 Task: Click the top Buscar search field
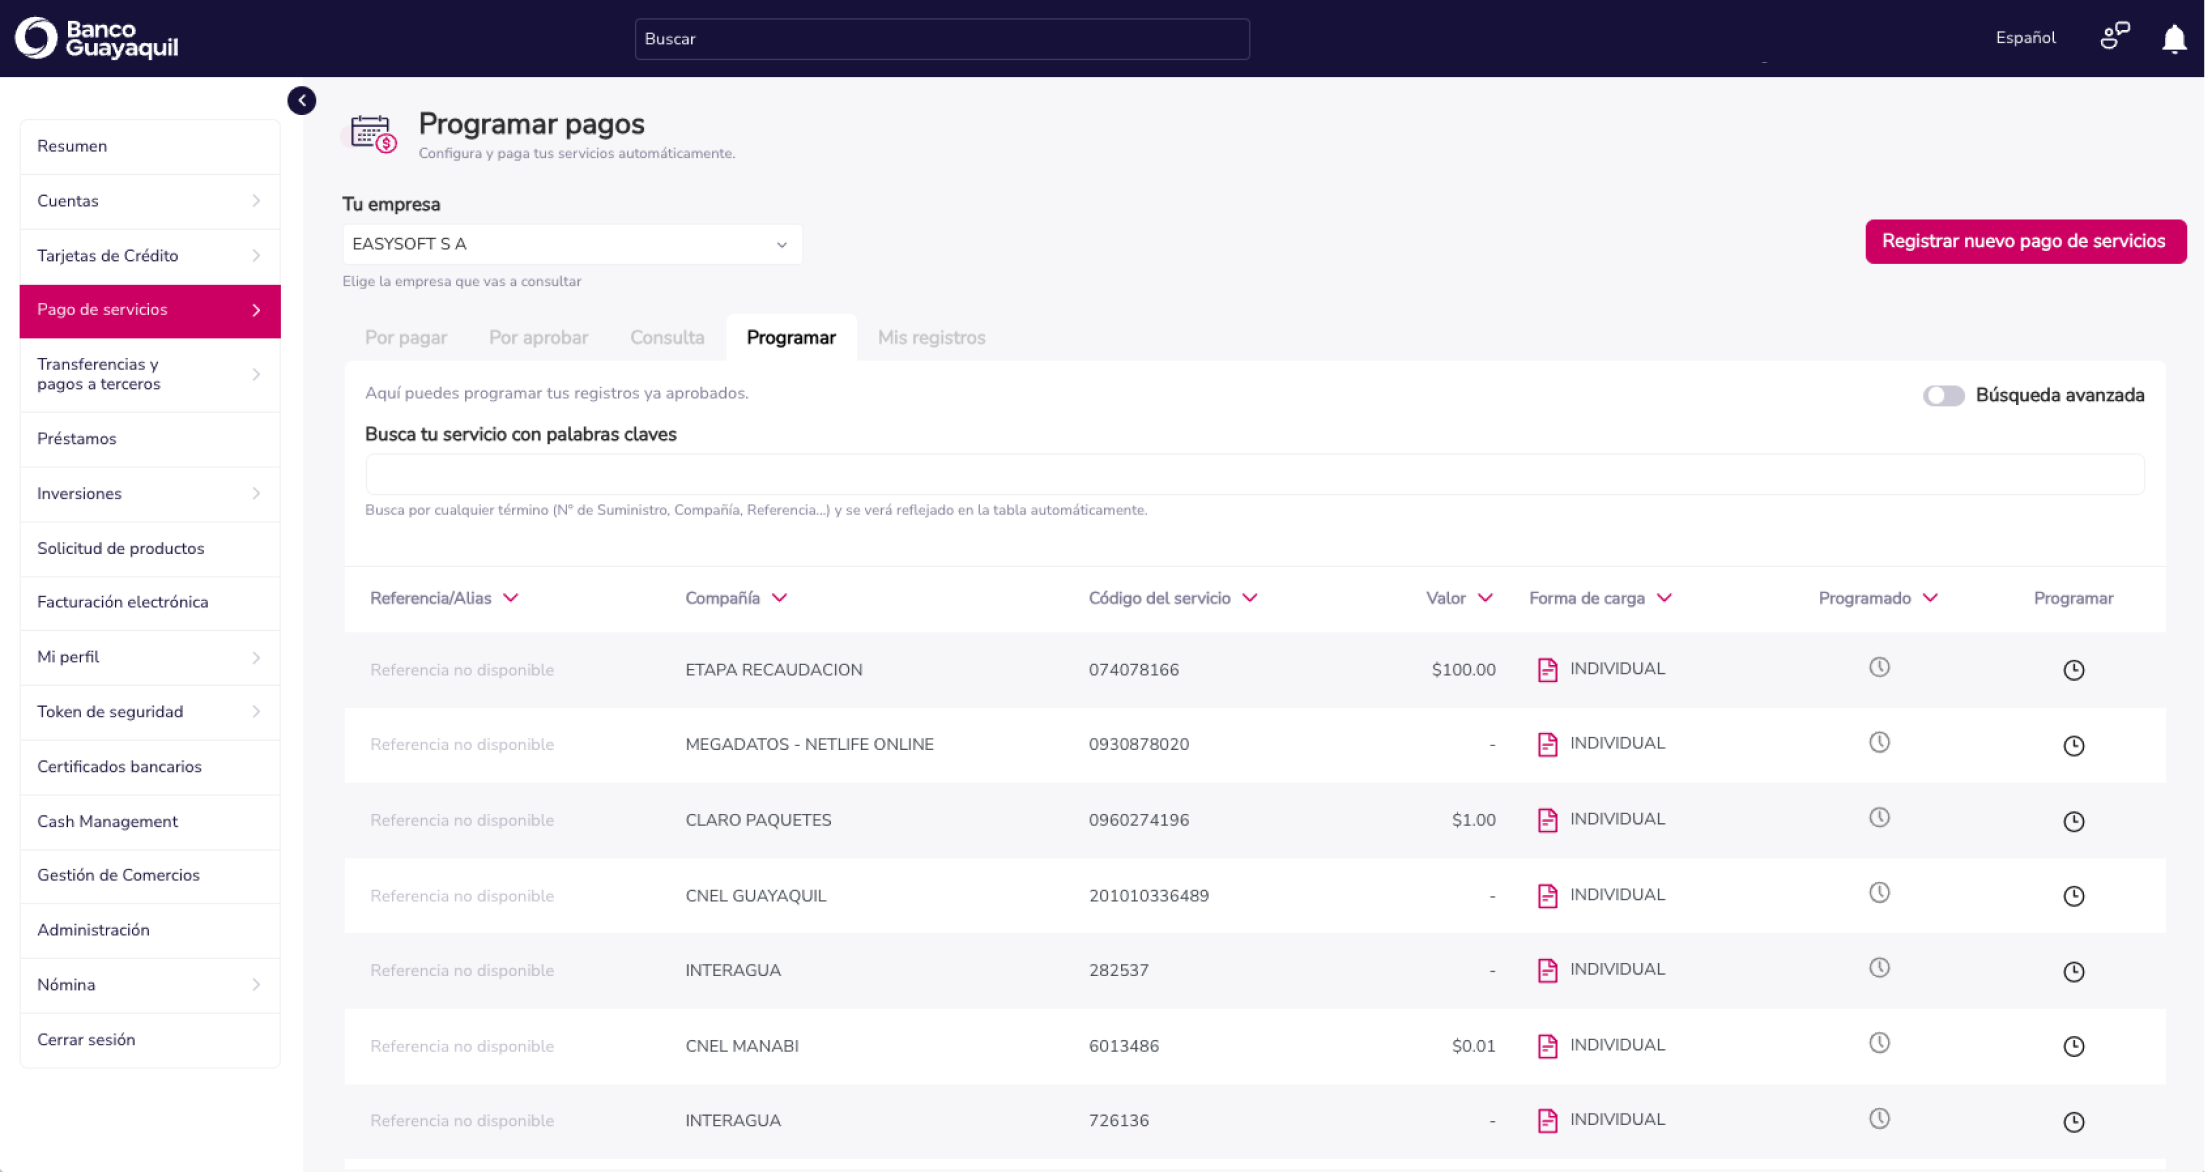click(942, 39)
